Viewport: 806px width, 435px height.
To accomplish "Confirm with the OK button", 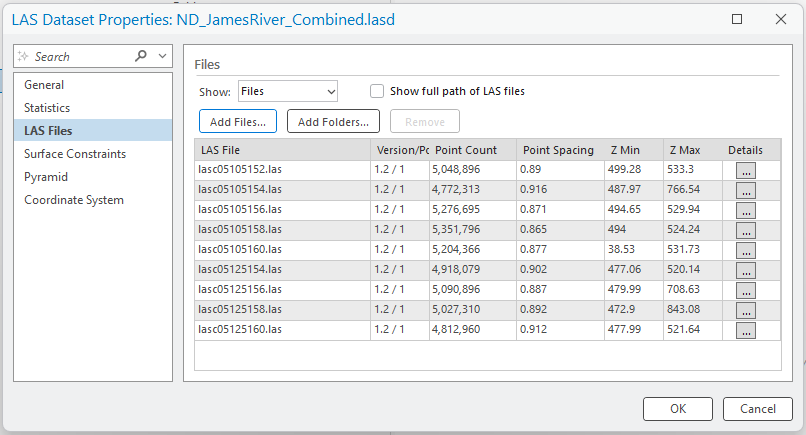I will coord(677,409).
